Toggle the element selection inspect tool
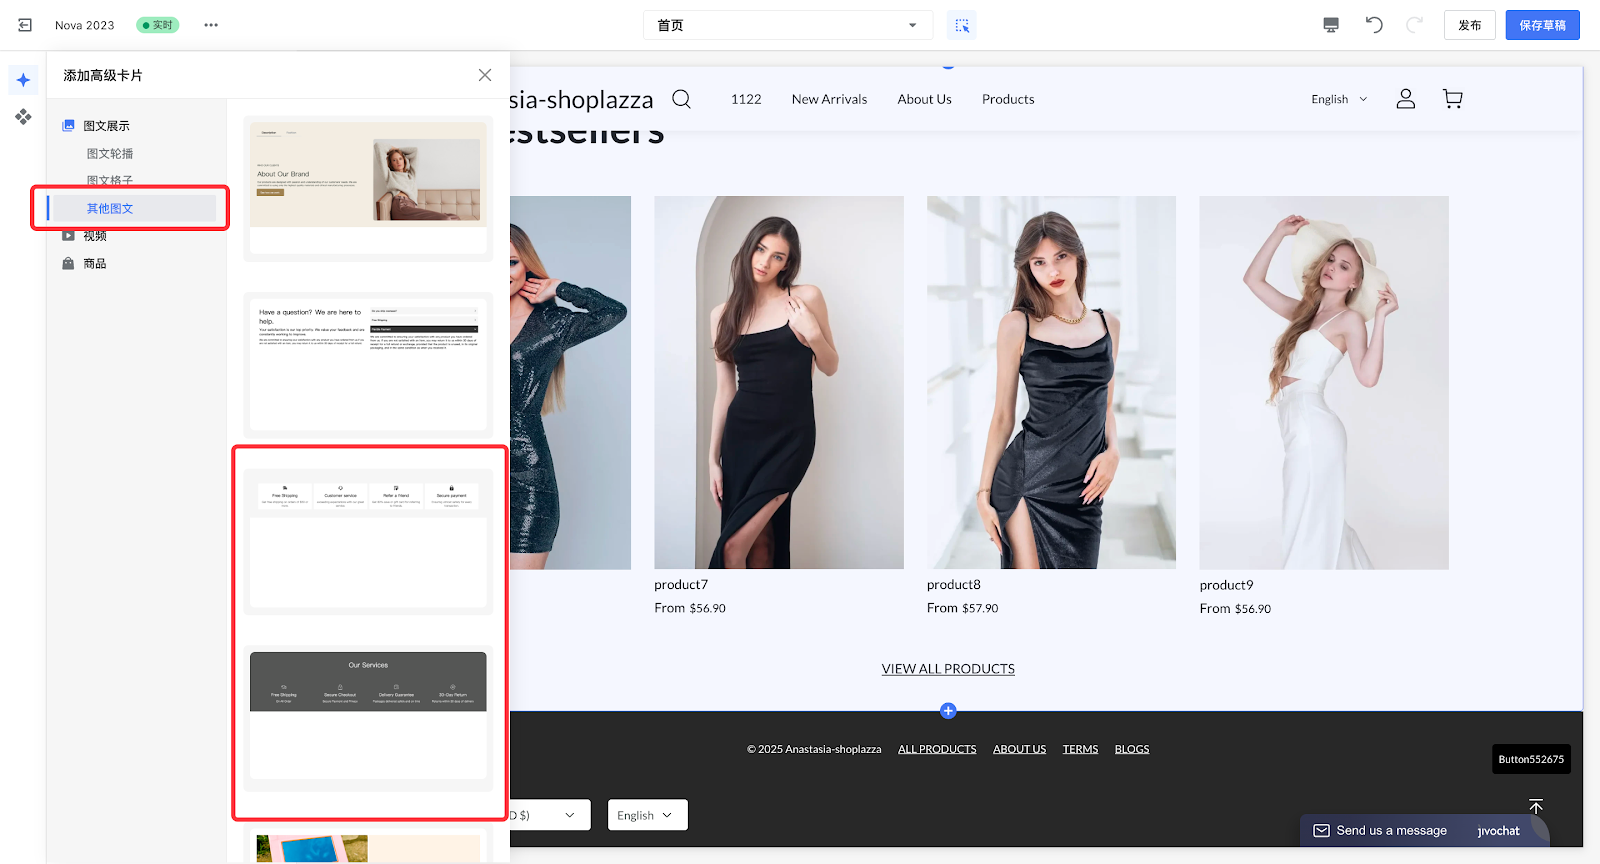Viewport: 1600px width, 864px height. [x=961, y=25]
